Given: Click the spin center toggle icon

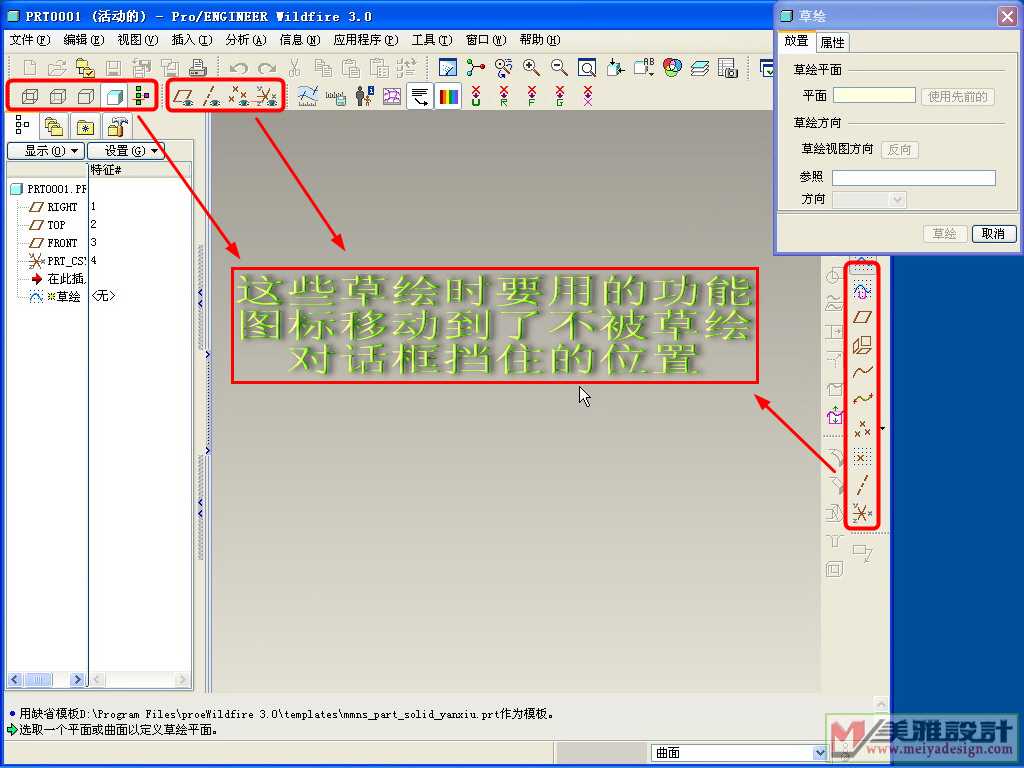Looking at the screenshot, I should (x=475, y=67).
